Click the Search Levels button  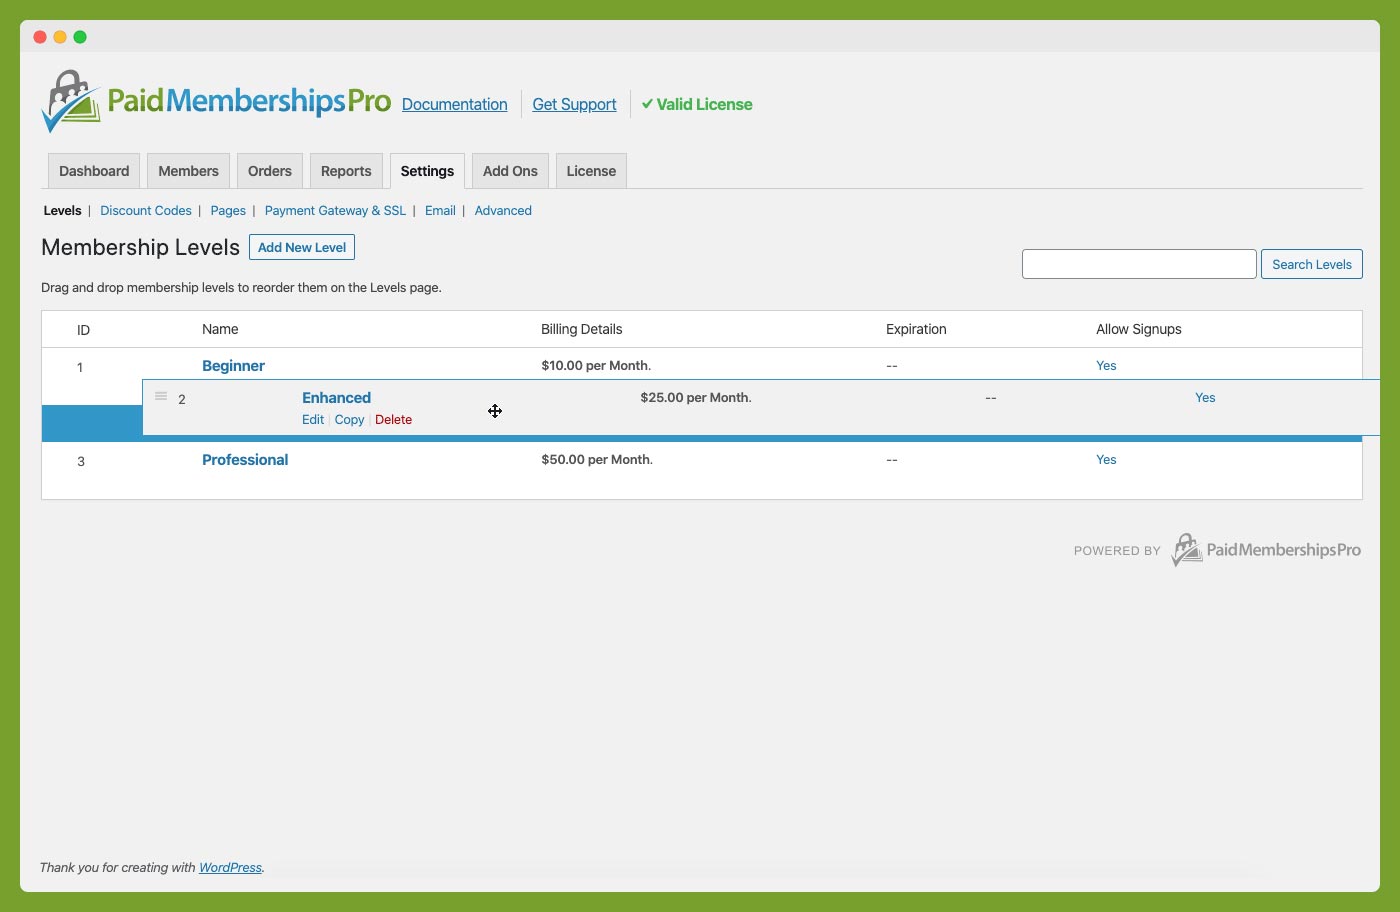tap(1311, 264)
